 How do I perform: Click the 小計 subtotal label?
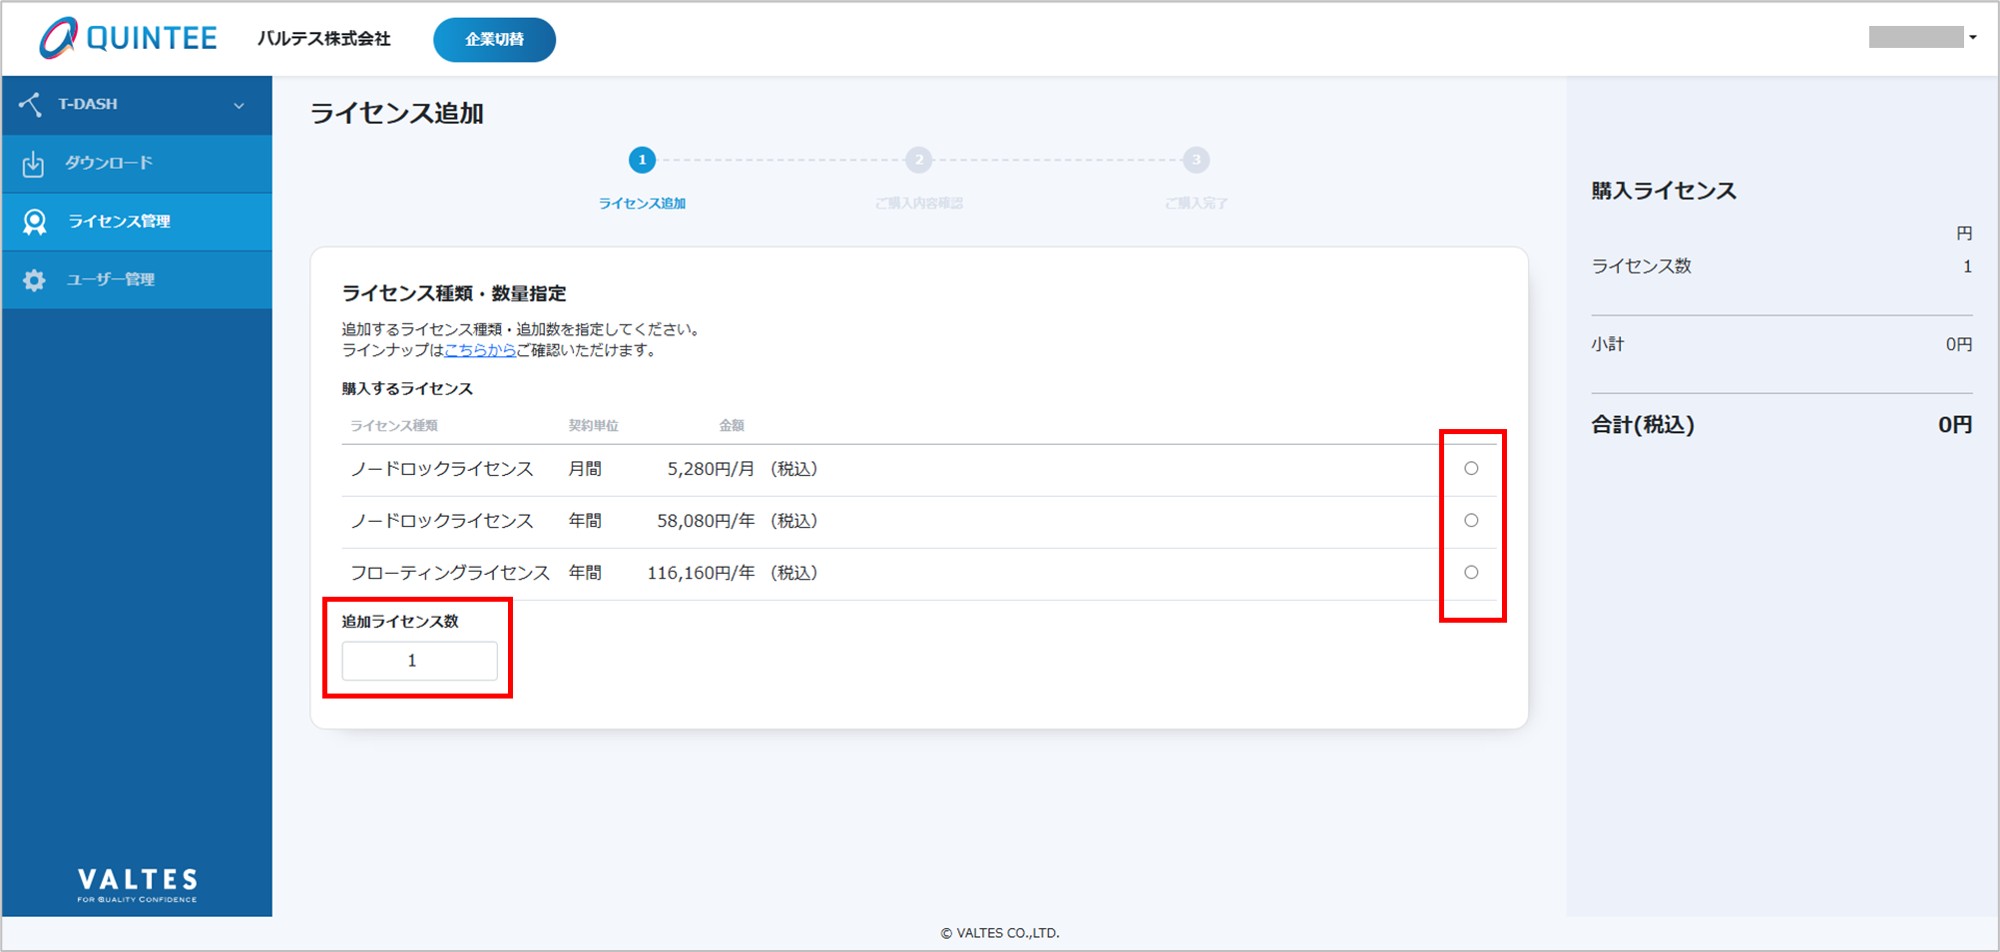[1608, 344]
